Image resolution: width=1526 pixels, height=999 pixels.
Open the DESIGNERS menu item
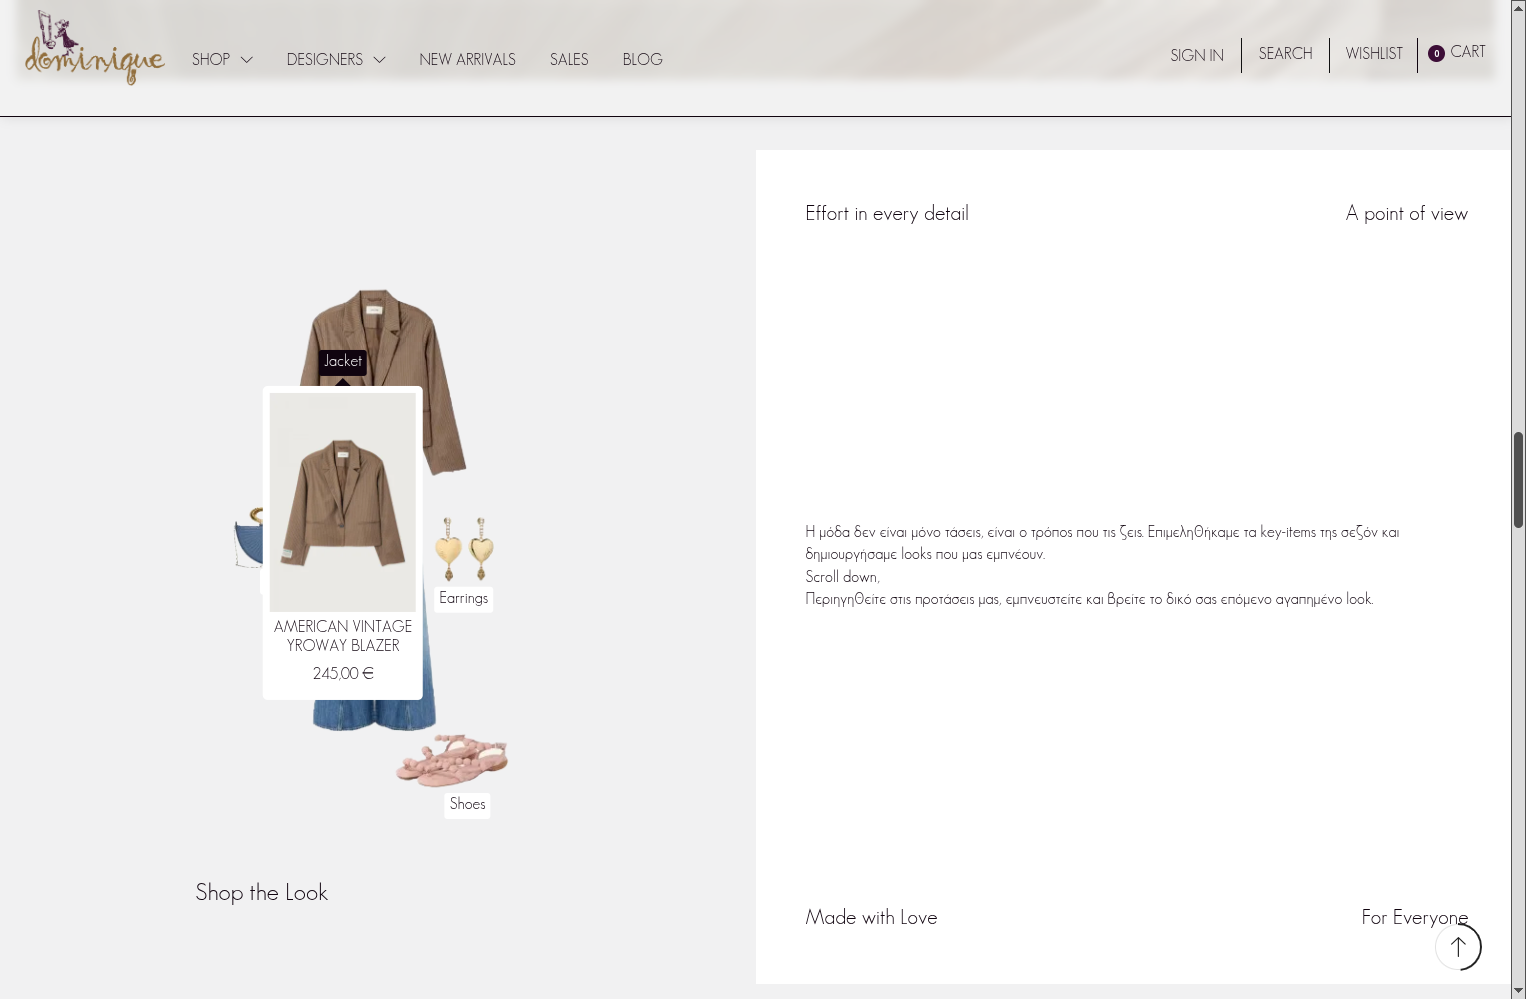point(325,60)
